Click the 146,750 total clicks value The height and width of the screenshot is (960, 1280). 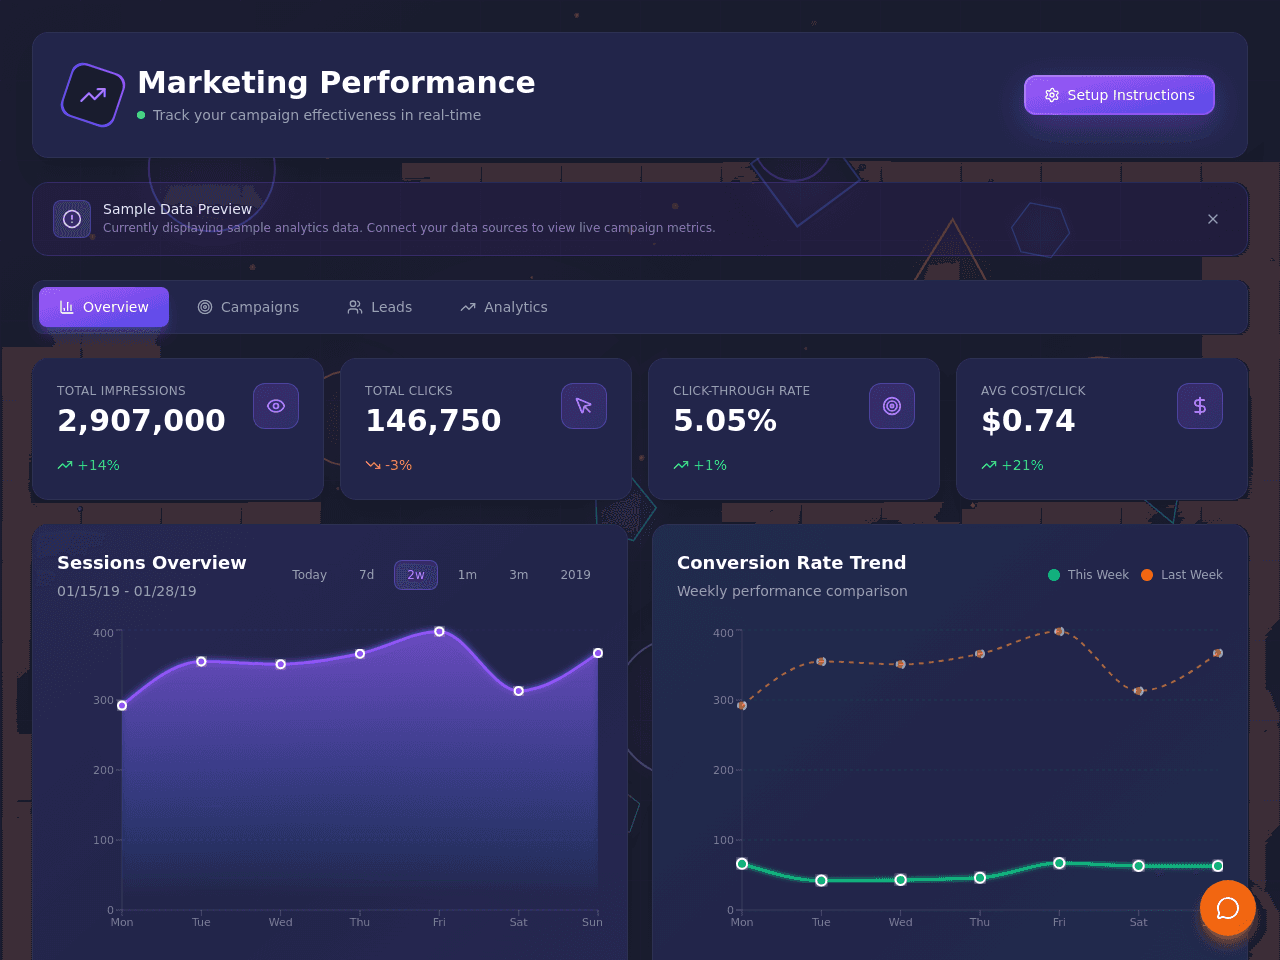[433, 421]
